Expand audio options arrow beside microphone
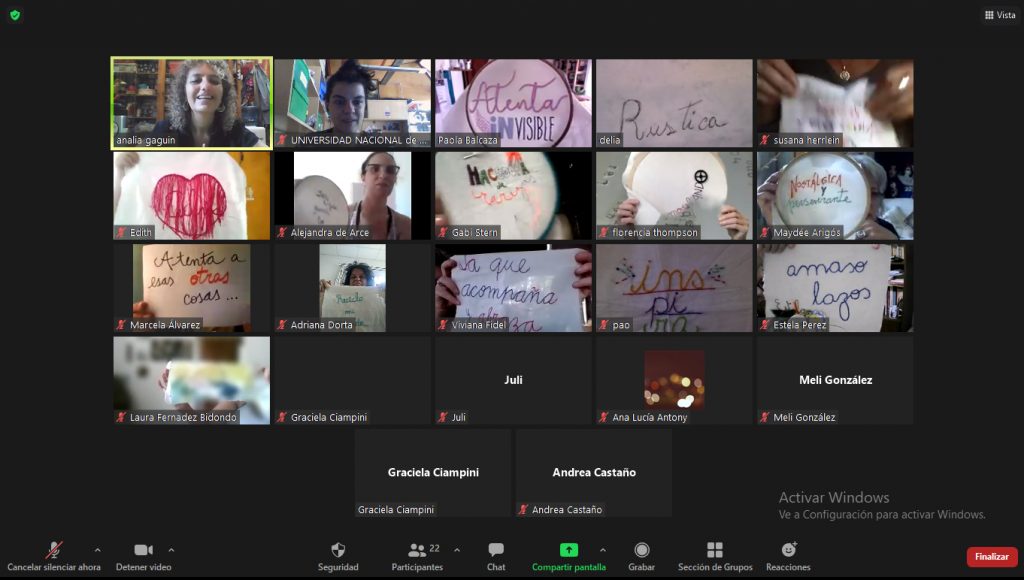Viewport: 1024px width, 580px height. click(97, 550)
